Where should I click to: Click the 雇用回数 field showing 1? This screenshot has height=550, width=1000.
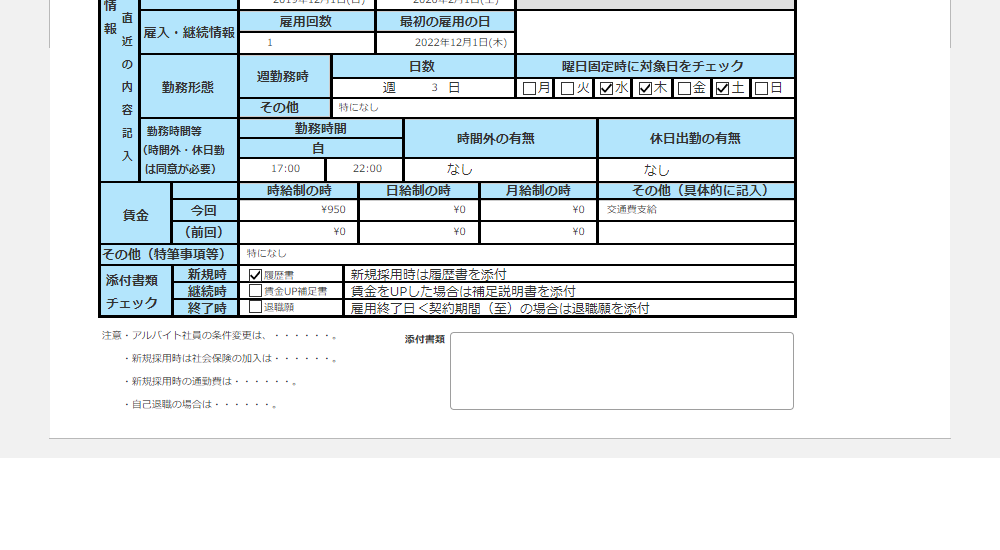coord(306,43)
